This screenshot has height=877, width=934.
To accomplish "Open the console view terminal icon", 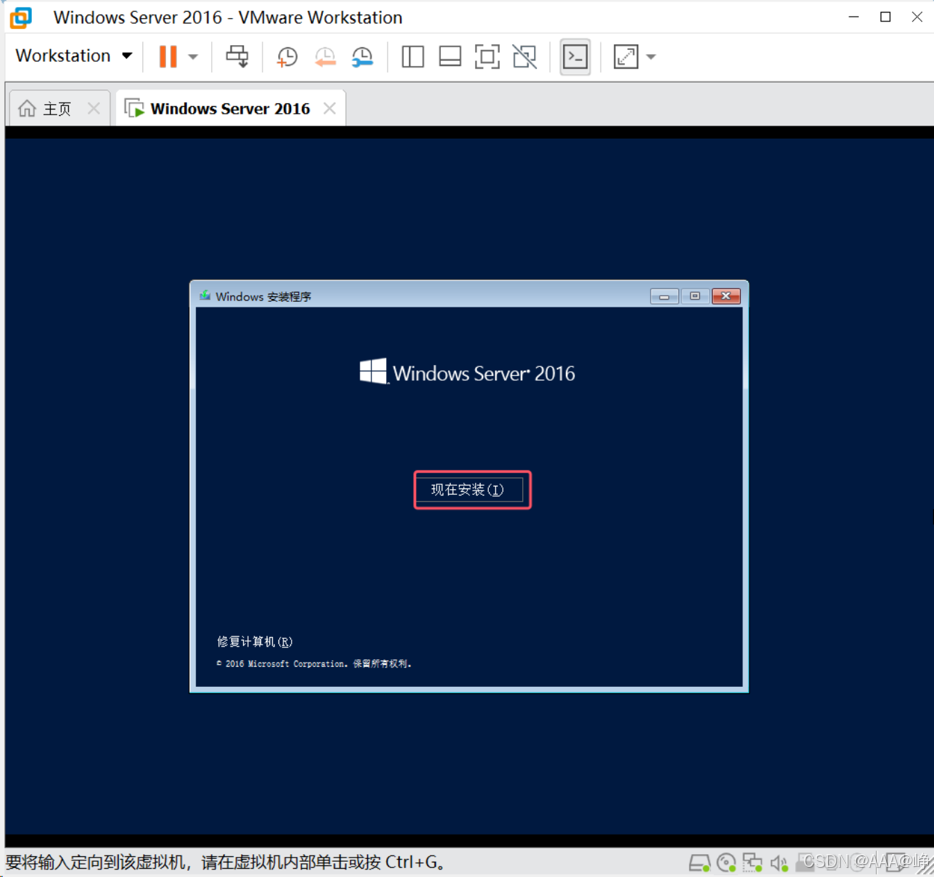I will coord(575,57).
